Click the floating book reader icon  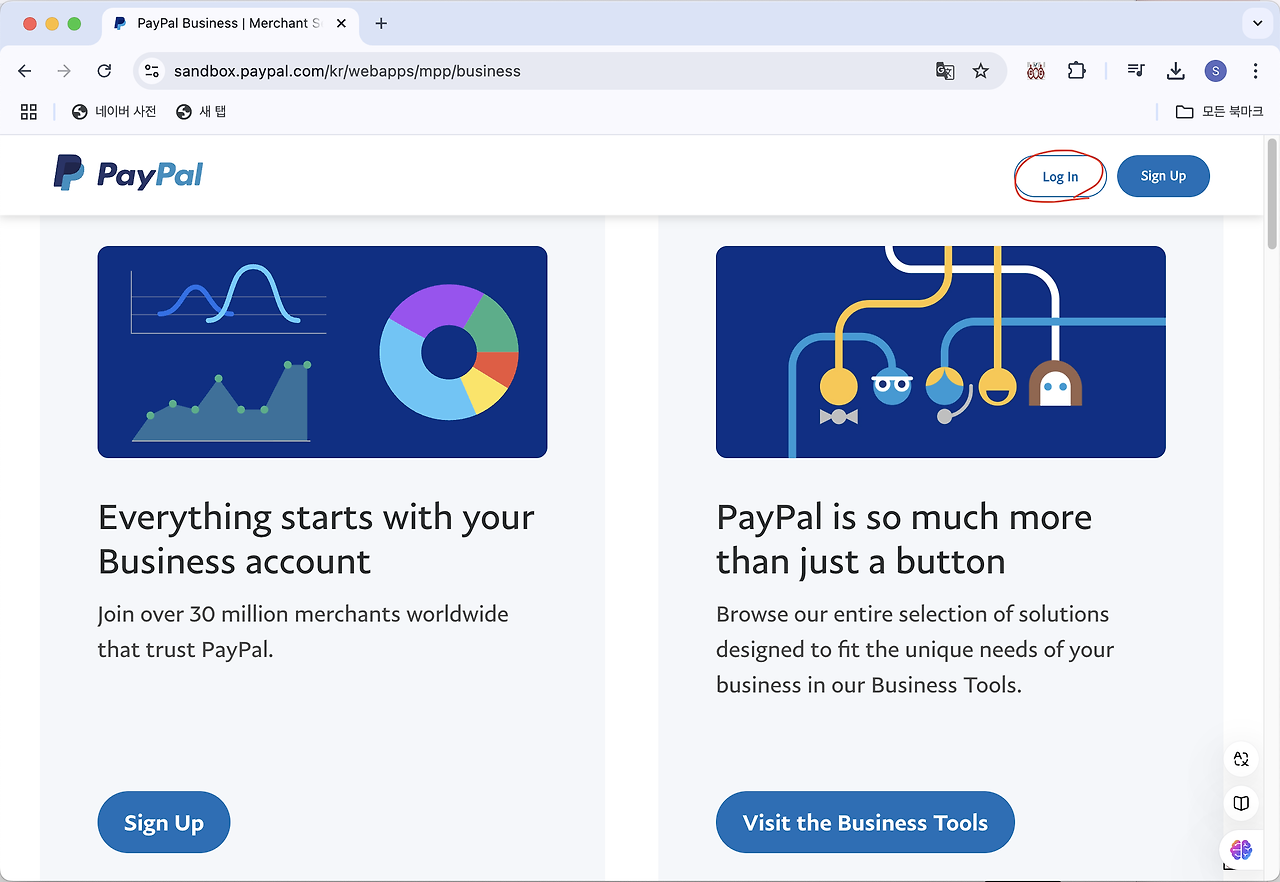(1241, 803)
